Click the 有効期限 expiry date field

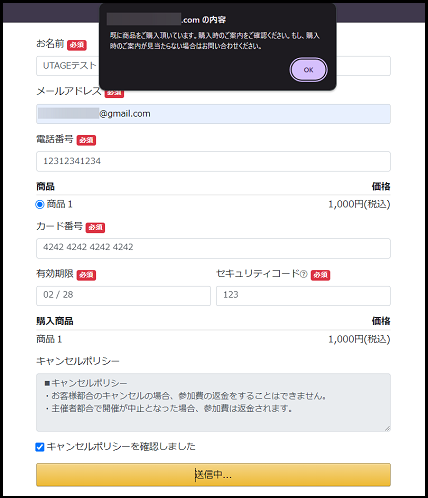coord(123,296)
